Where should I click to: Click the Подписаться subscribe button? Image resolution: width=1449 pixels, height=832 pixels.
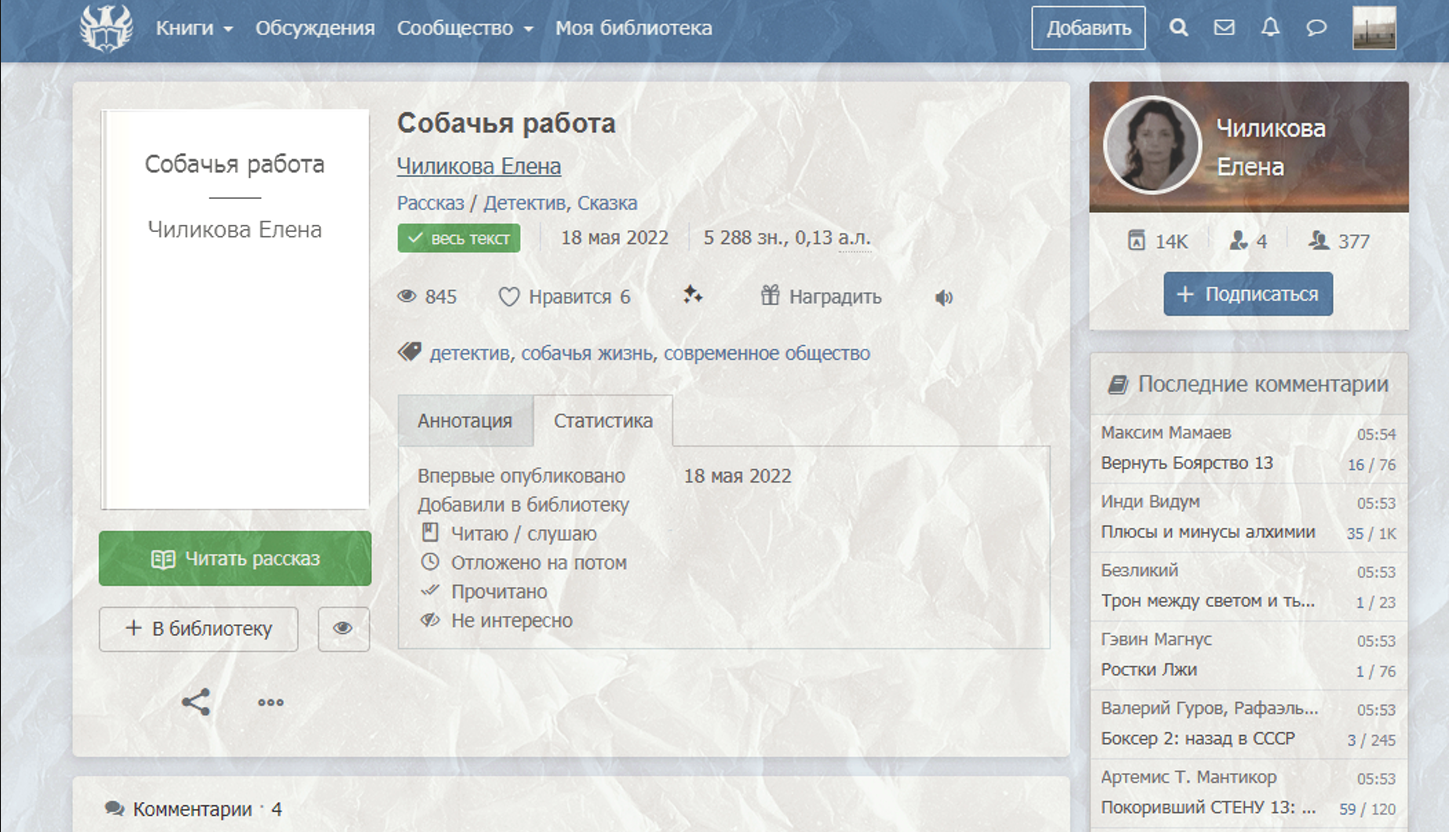click(x=1248, y=294)
